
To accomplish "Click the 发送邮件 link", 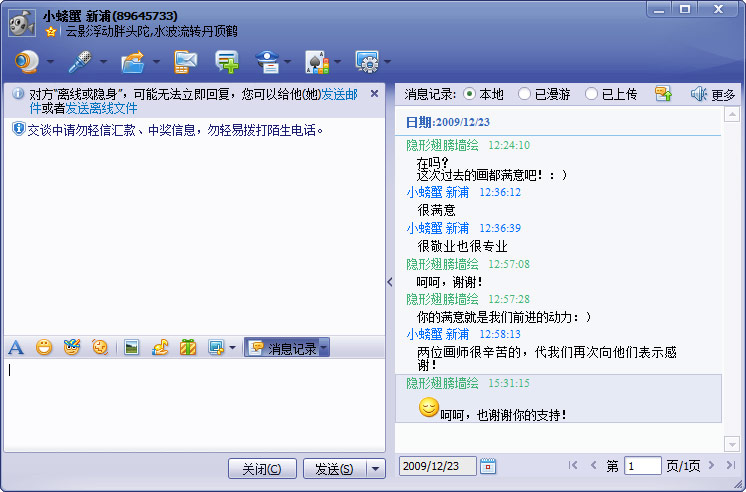I will pos(339,94).
